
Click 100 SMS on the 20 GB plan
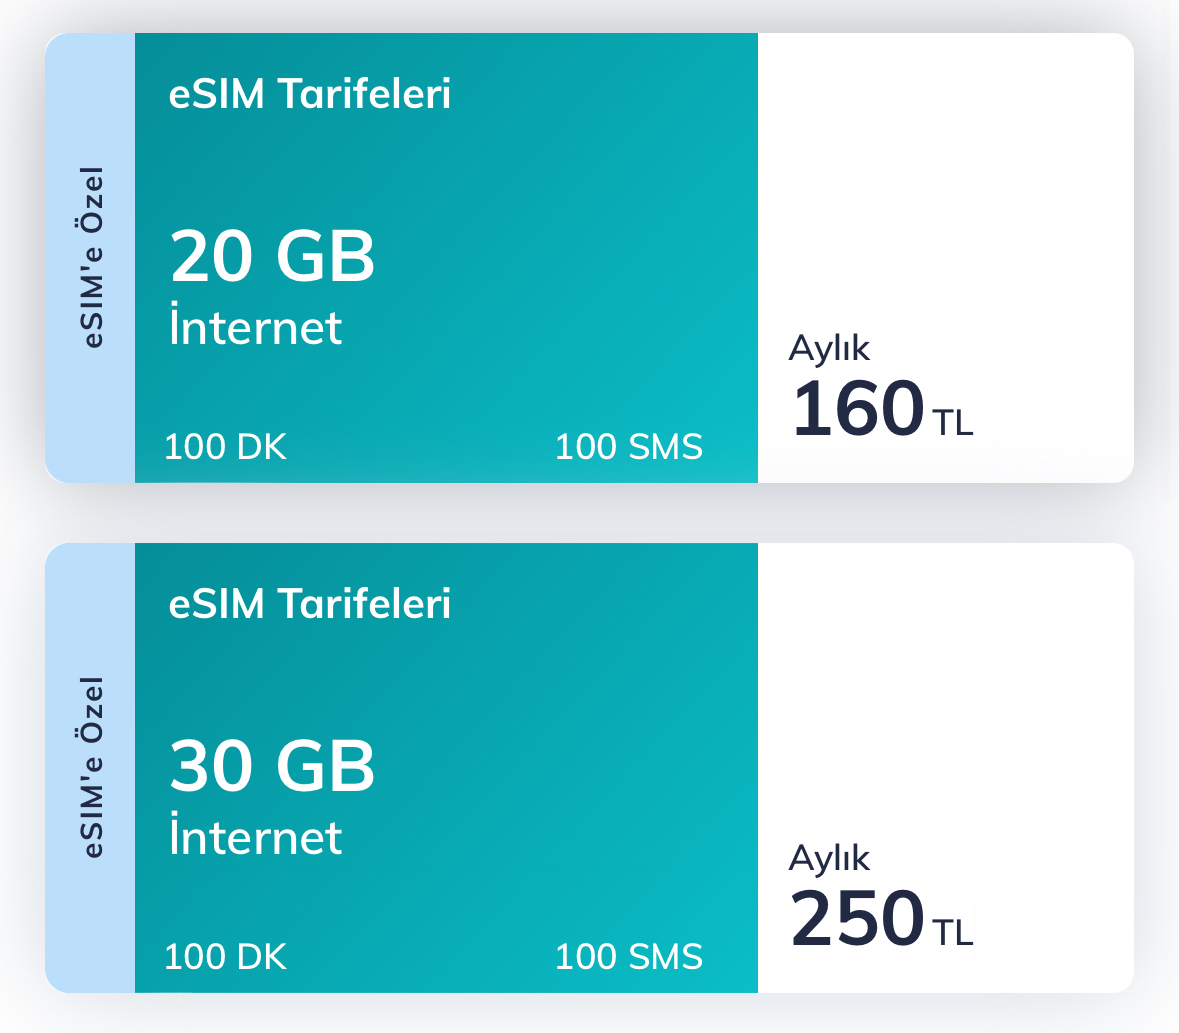click(x=629, y=447)
